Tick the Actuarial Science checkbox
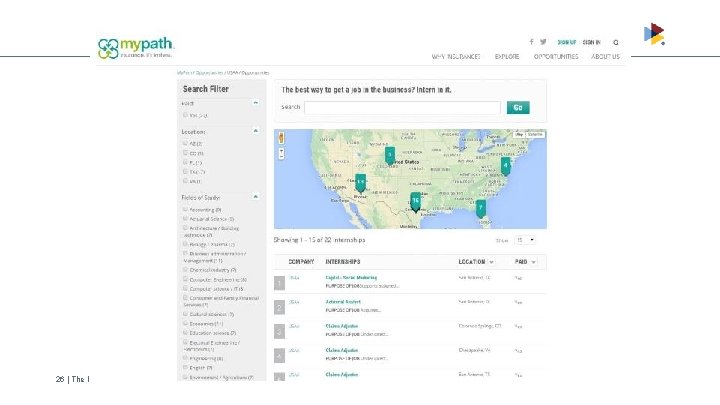720x405 pixels. click(186, 219)
